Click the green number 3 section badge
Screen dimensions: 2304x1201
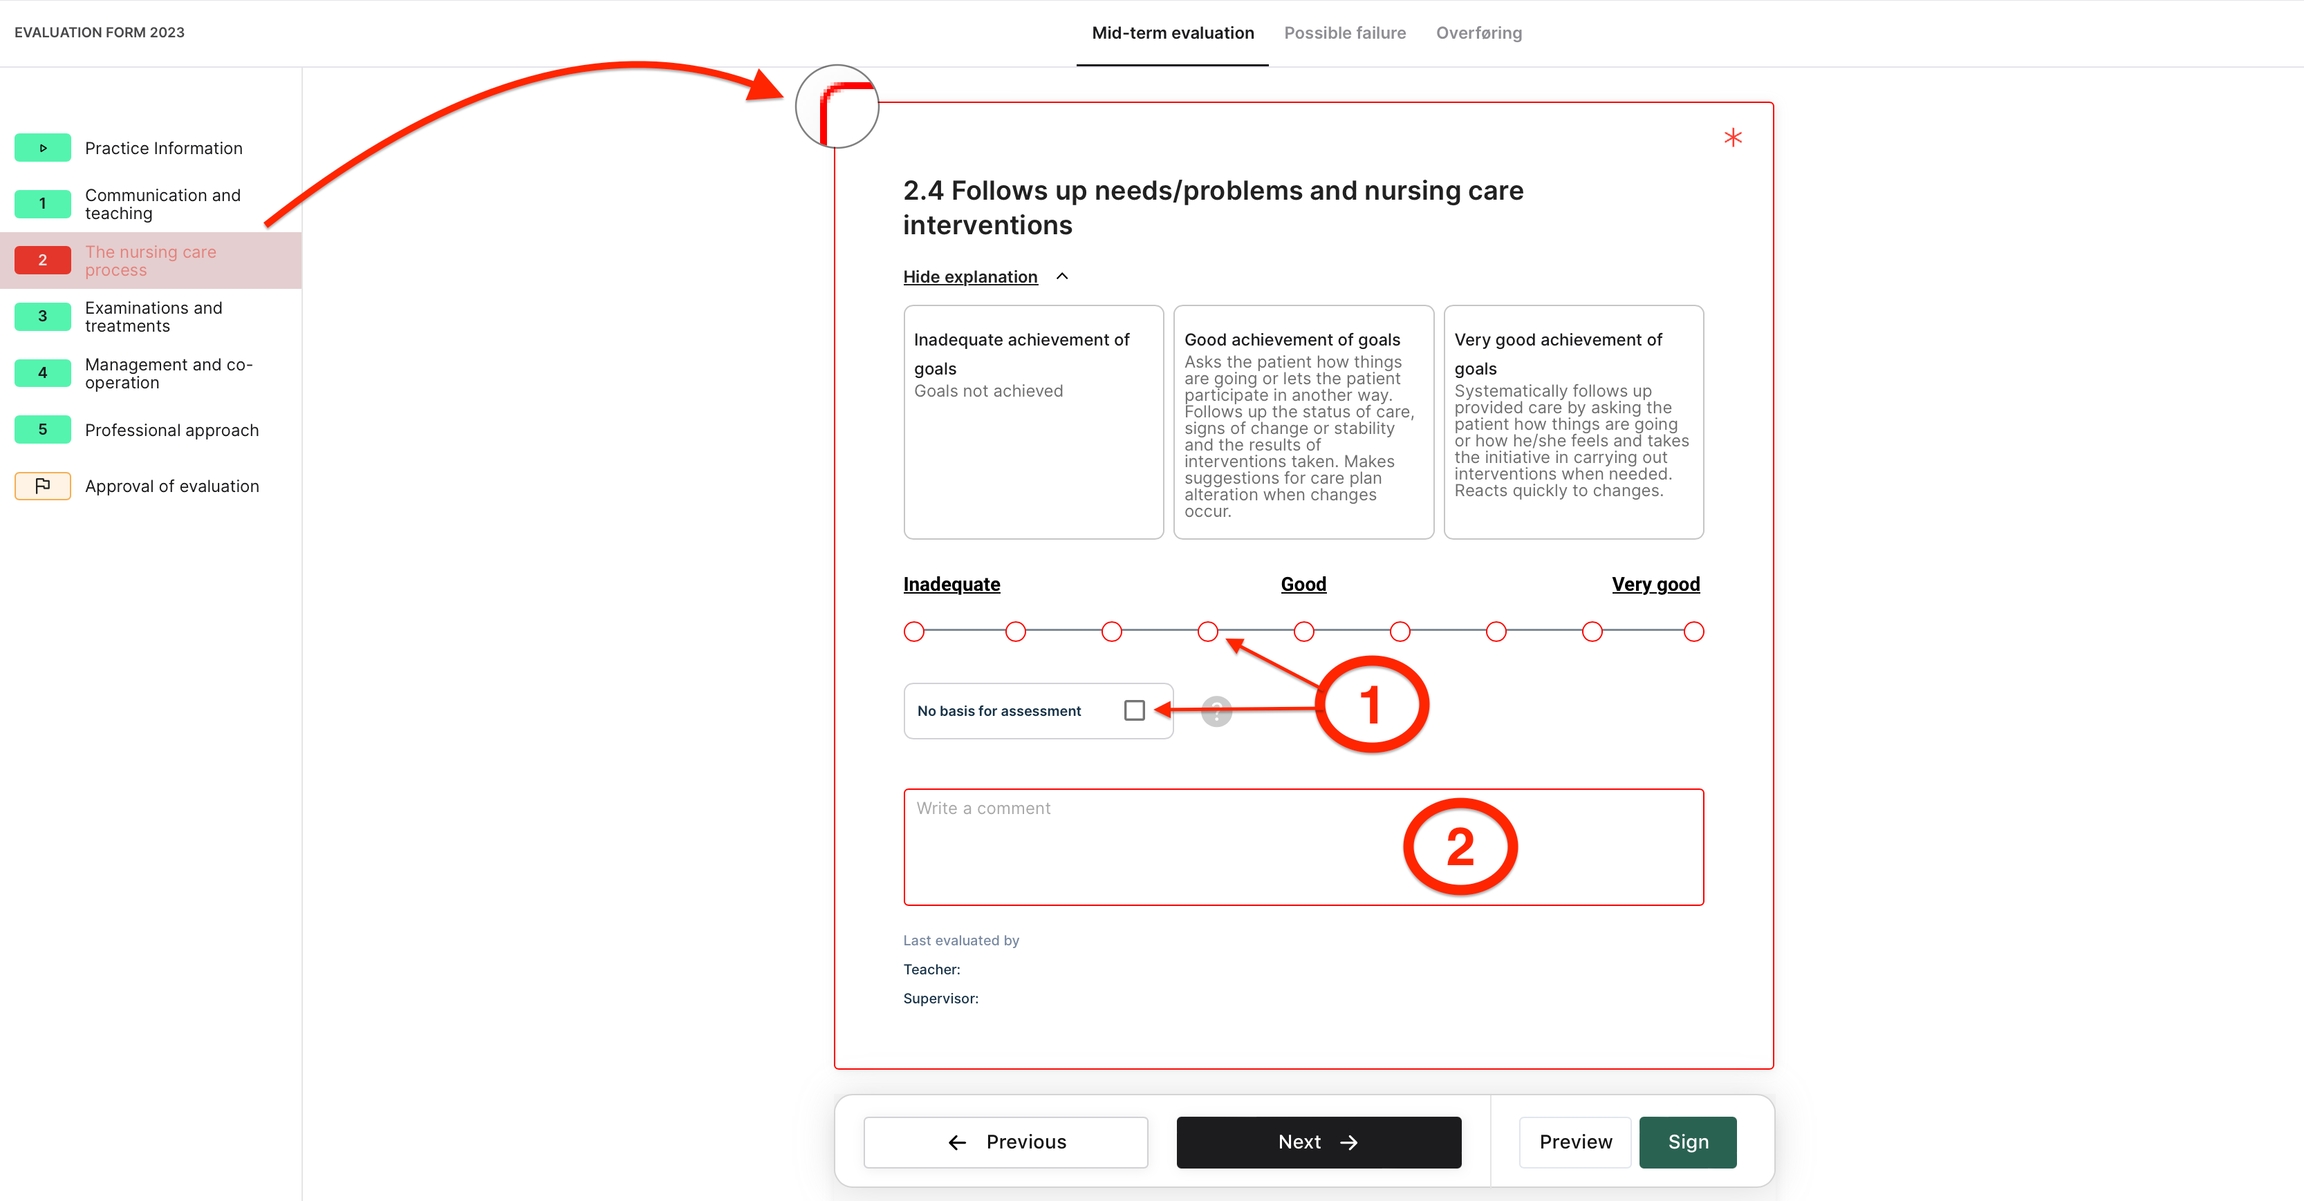point(42,316)
